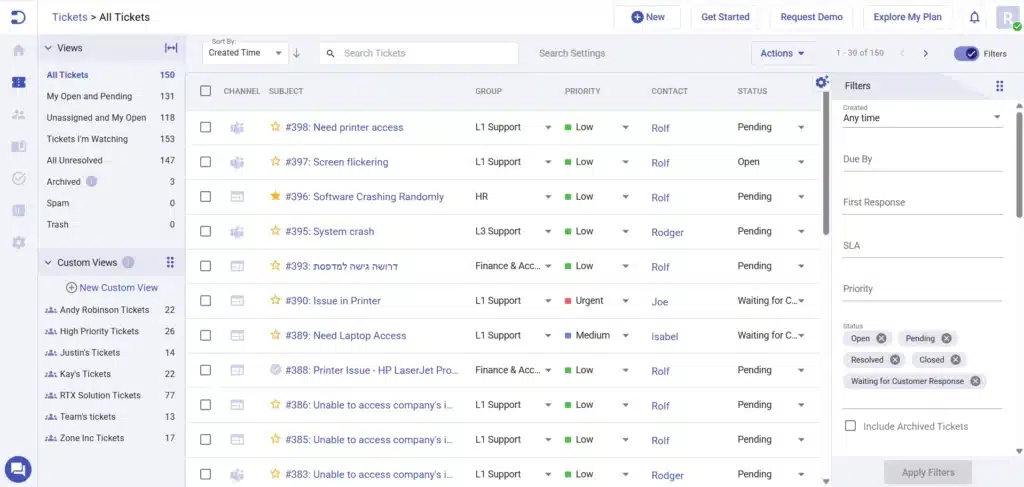Open the home icon in left sidebar
The width and height of the screenshot is (1024, 487).
click(x=19, y=50)
